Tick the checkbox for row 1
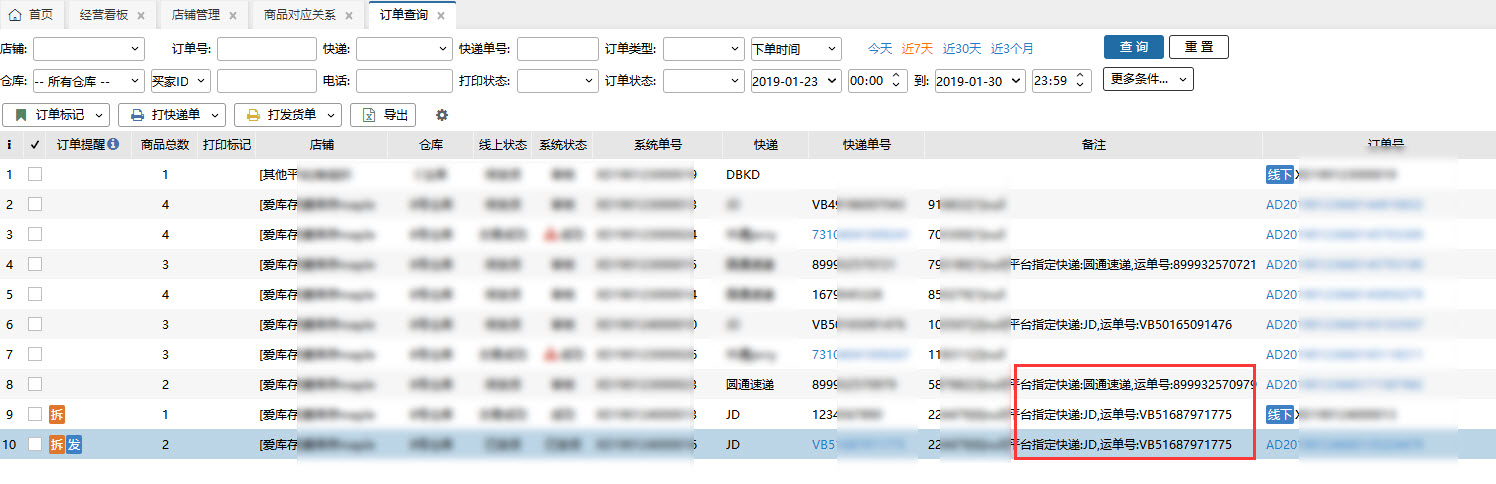 (35, 174)
